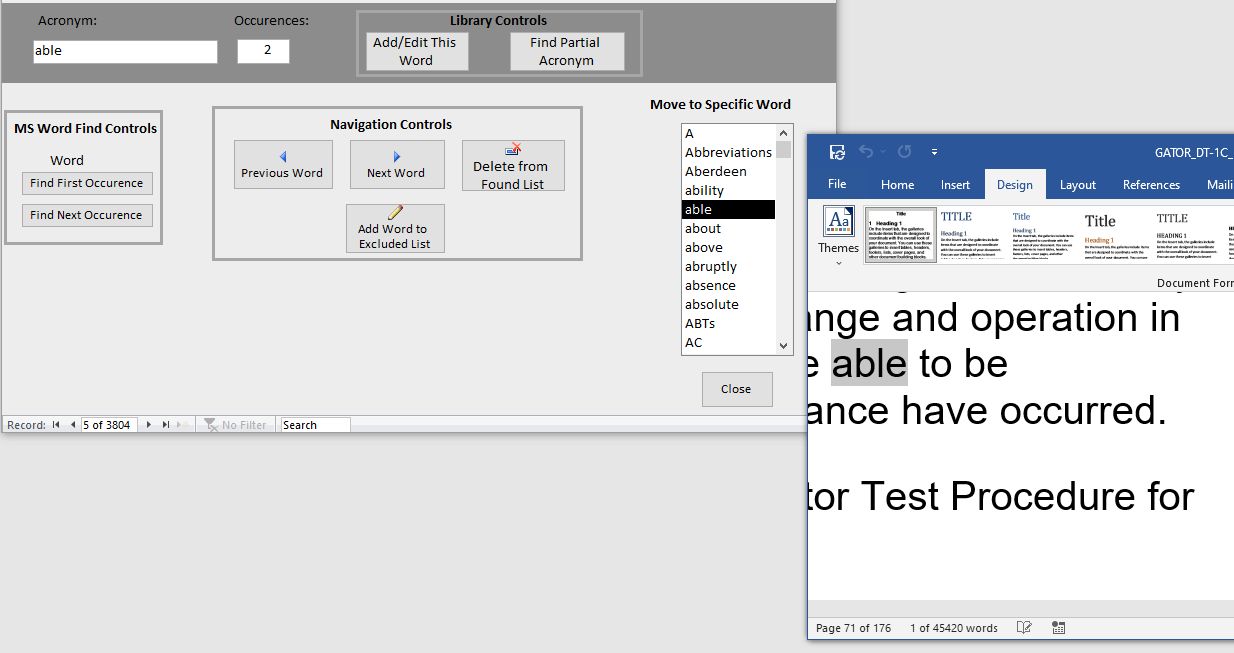Click 'Page 71 of 176' in status bar
Viewport: 1234px width, 653px height.
pyautogui.click(x=853, y=628)
